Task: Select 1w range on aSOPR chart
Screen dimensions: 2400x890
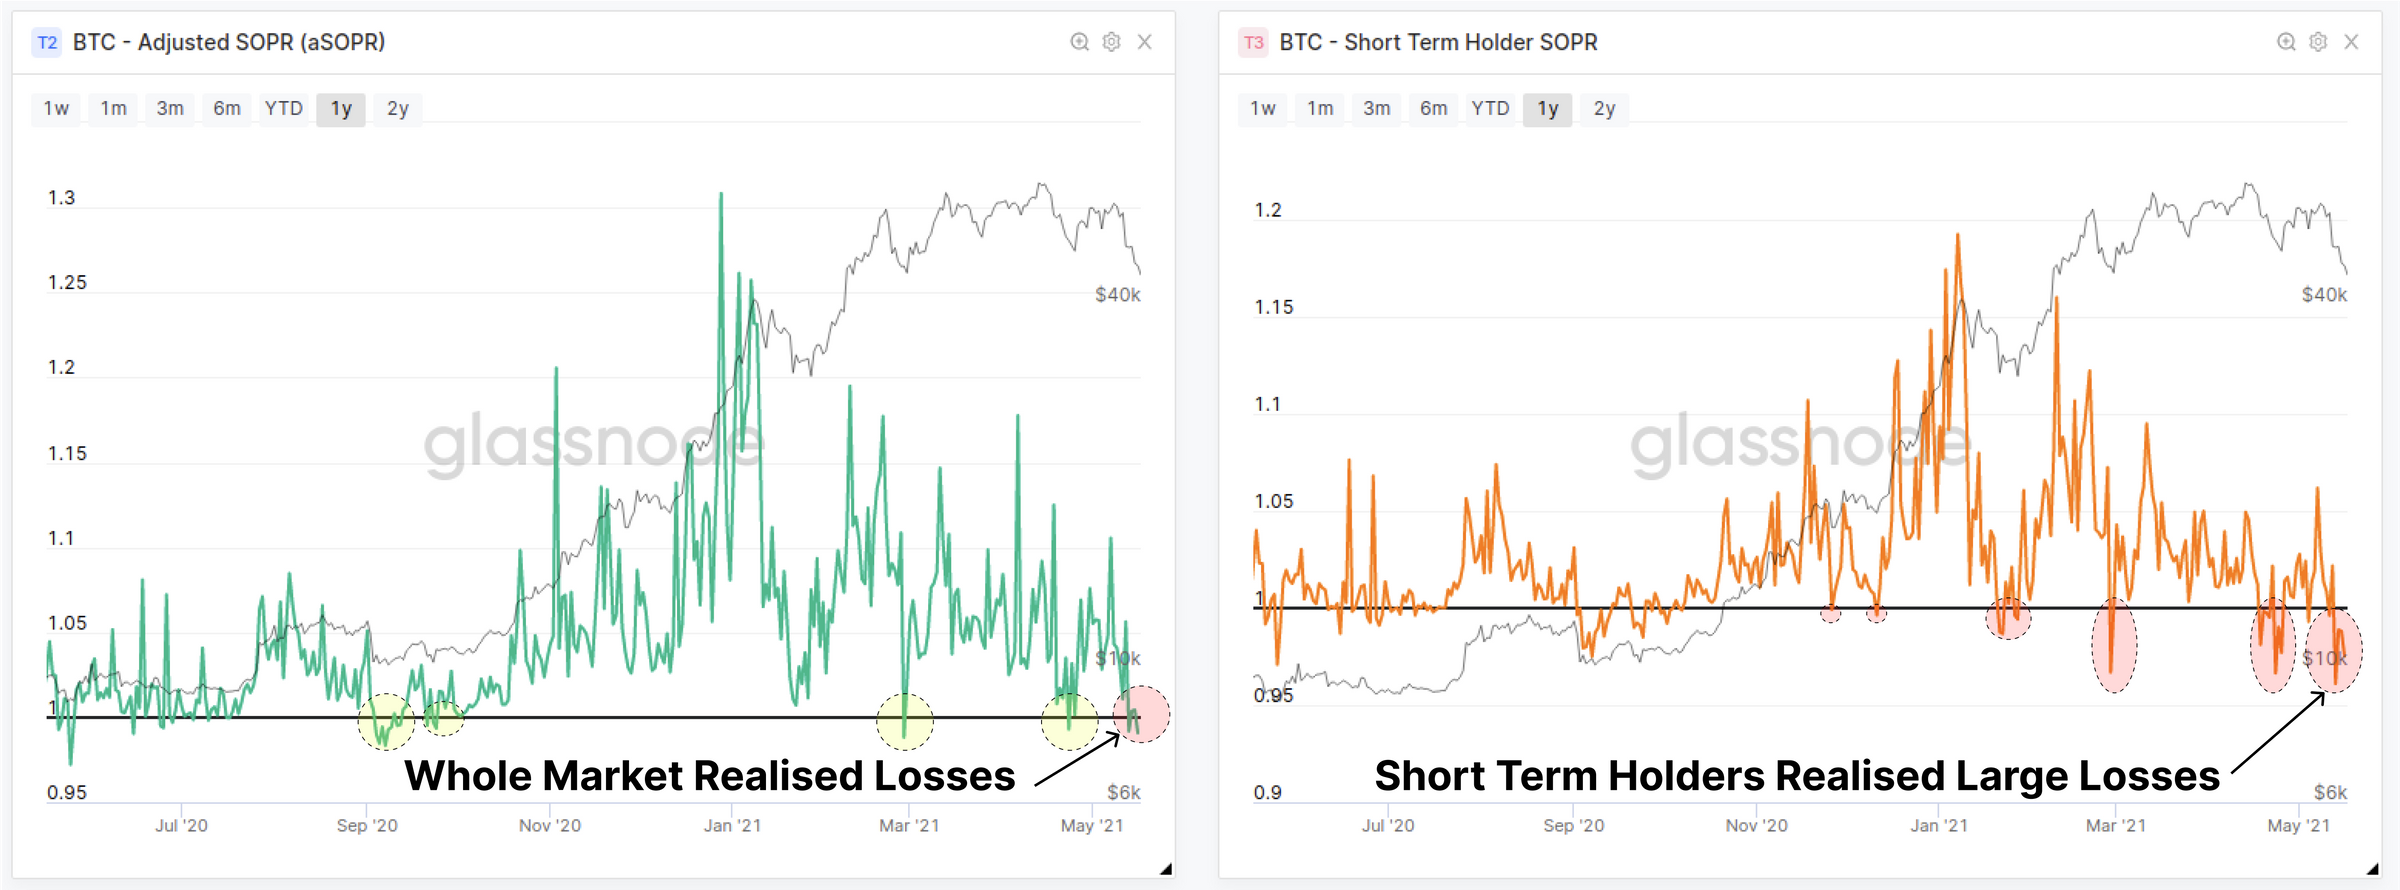Action: coord(57,108)
